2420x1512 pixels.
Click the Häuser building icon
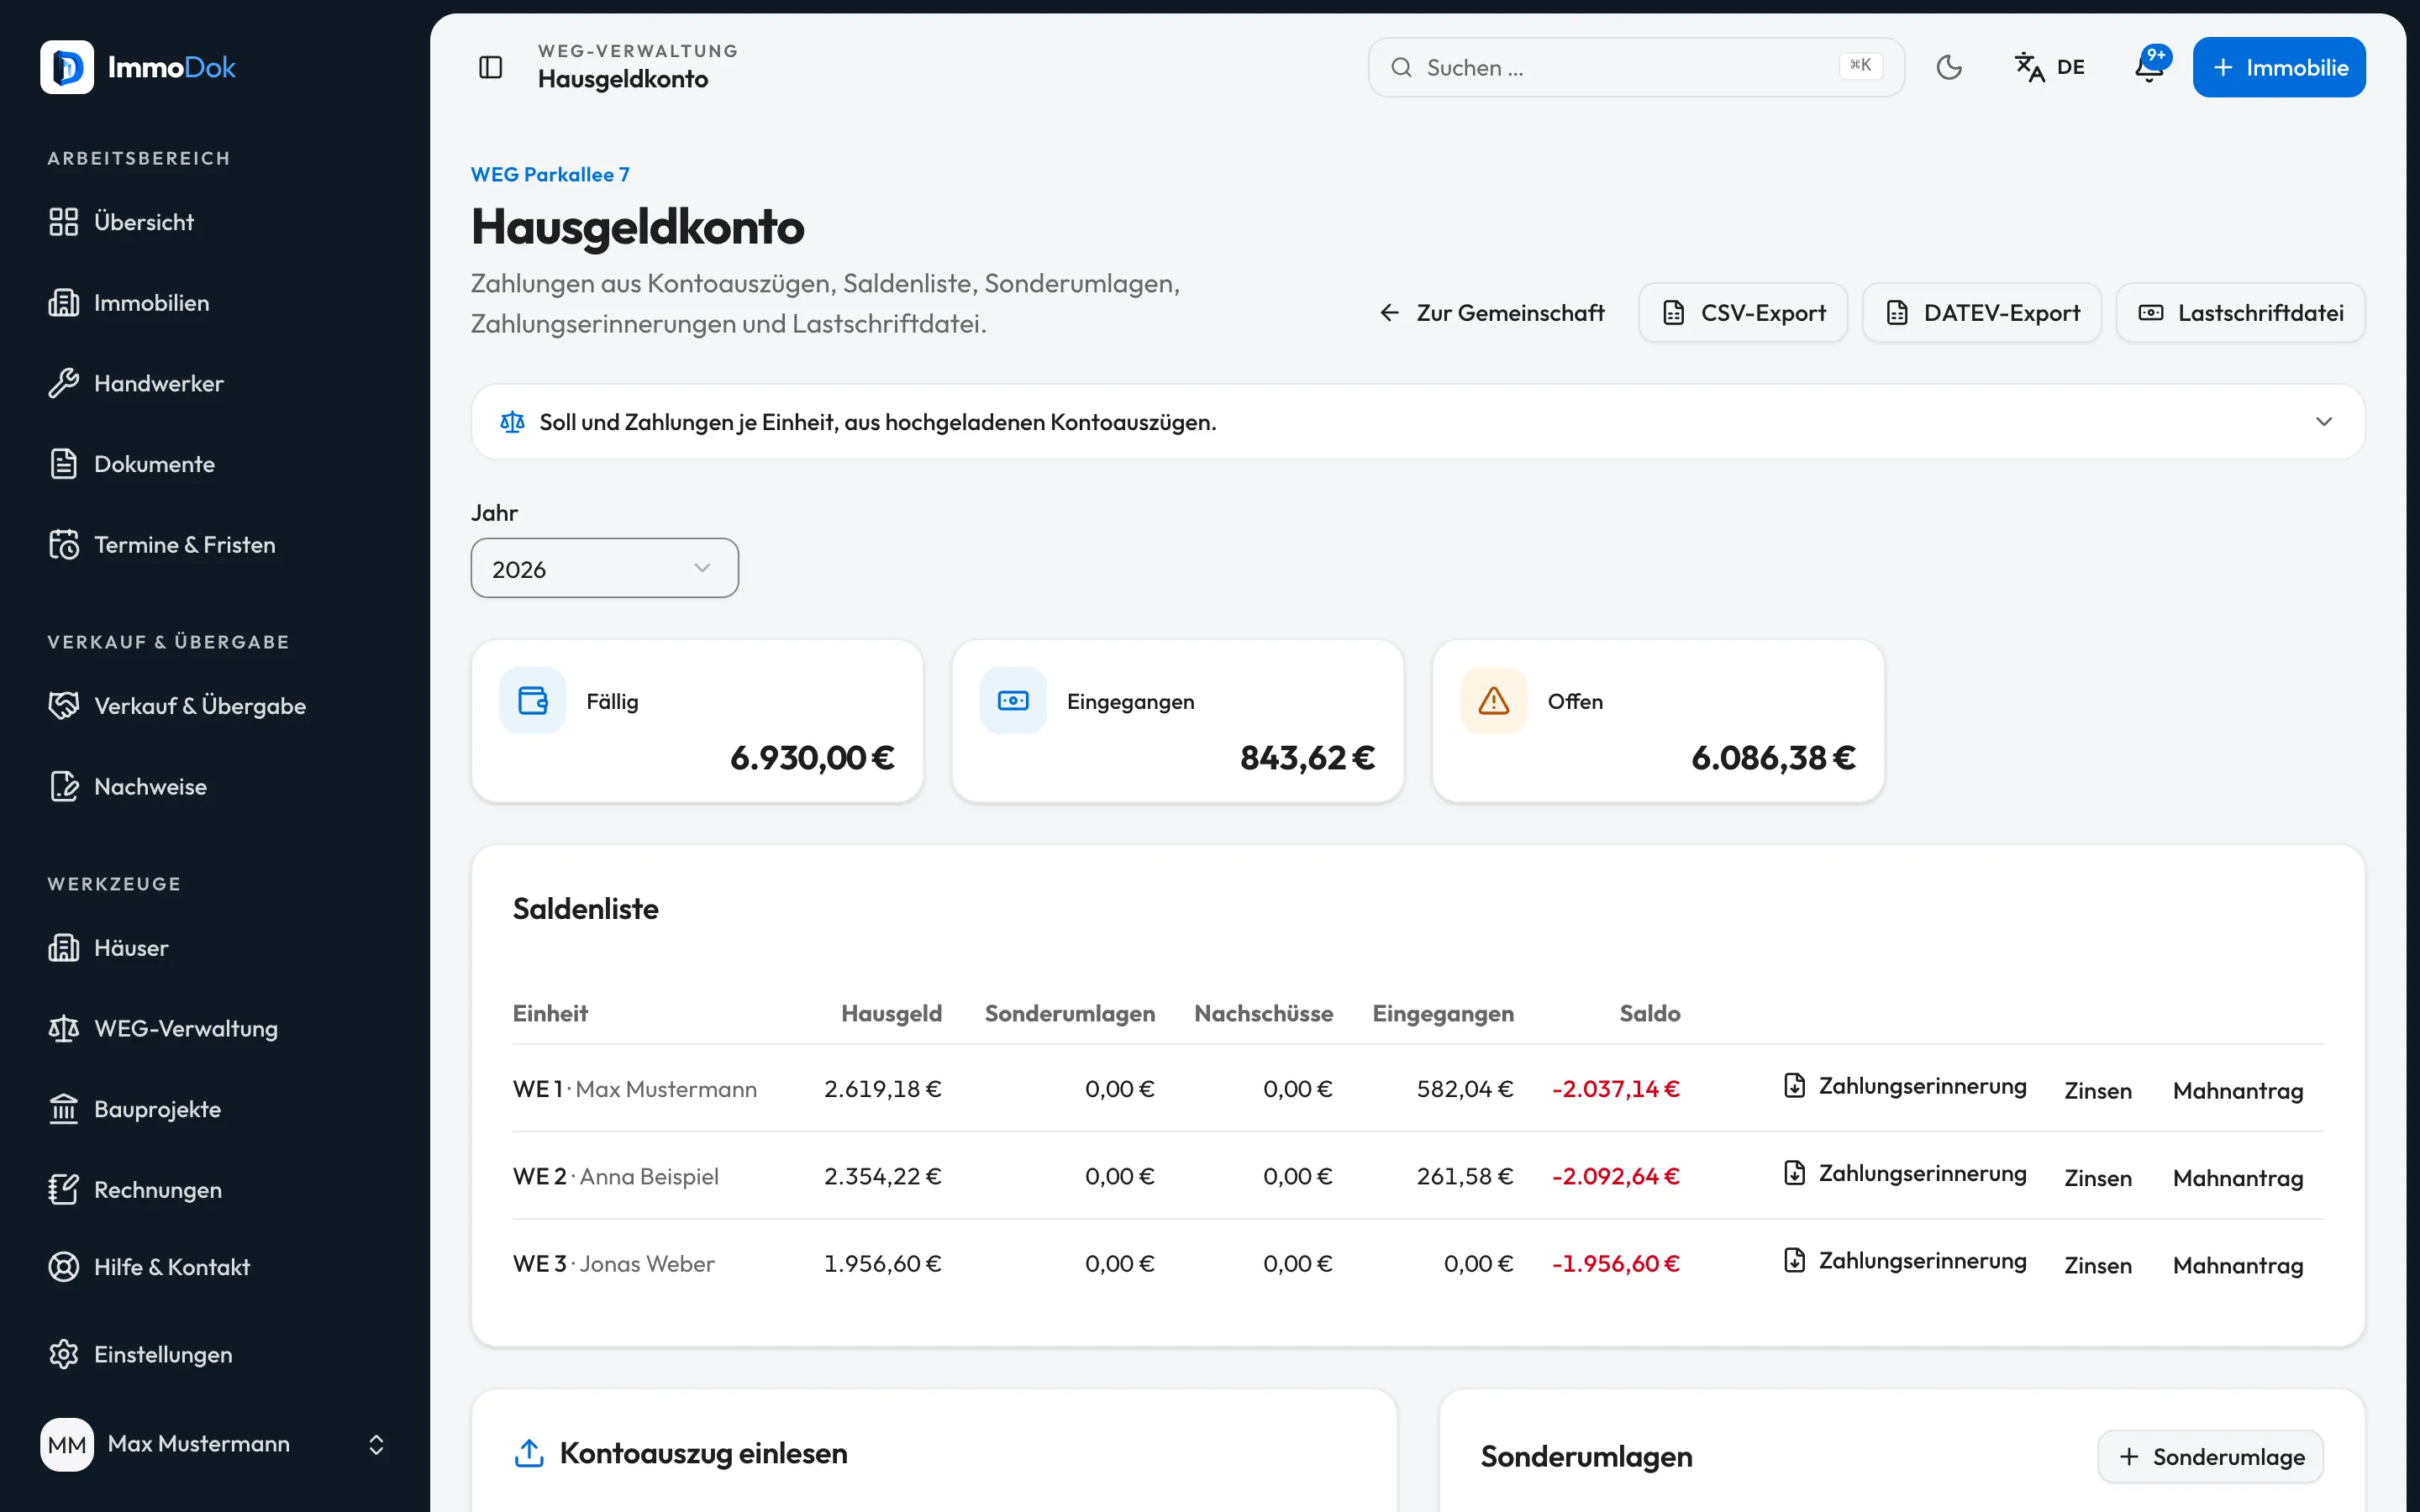(x=64, y=948)
